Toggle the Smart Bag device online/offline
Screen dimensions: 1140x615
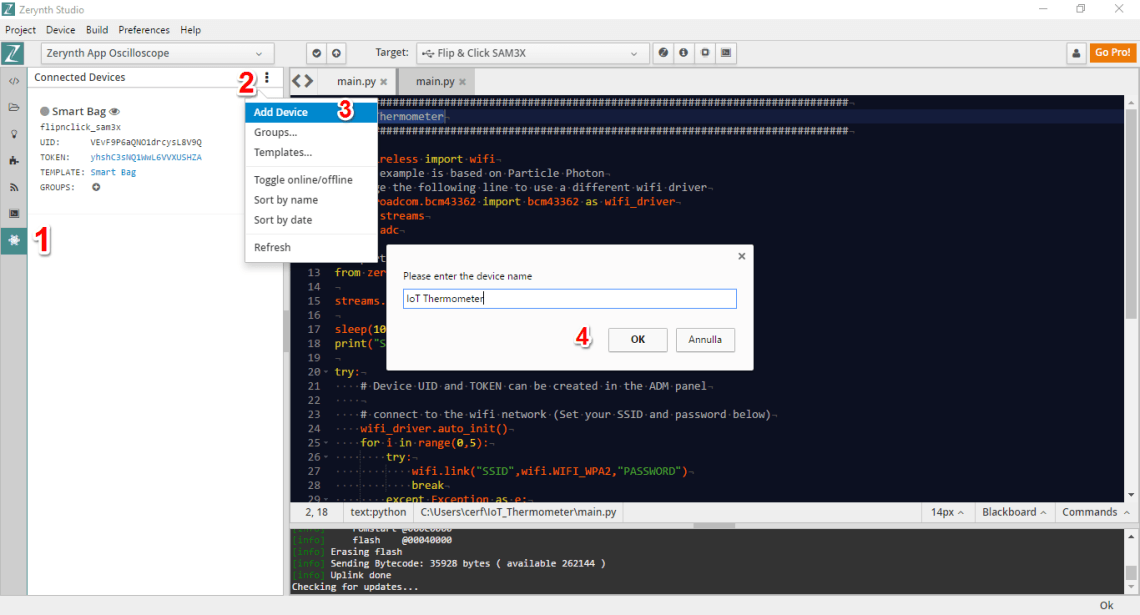(x=44, y=111)
